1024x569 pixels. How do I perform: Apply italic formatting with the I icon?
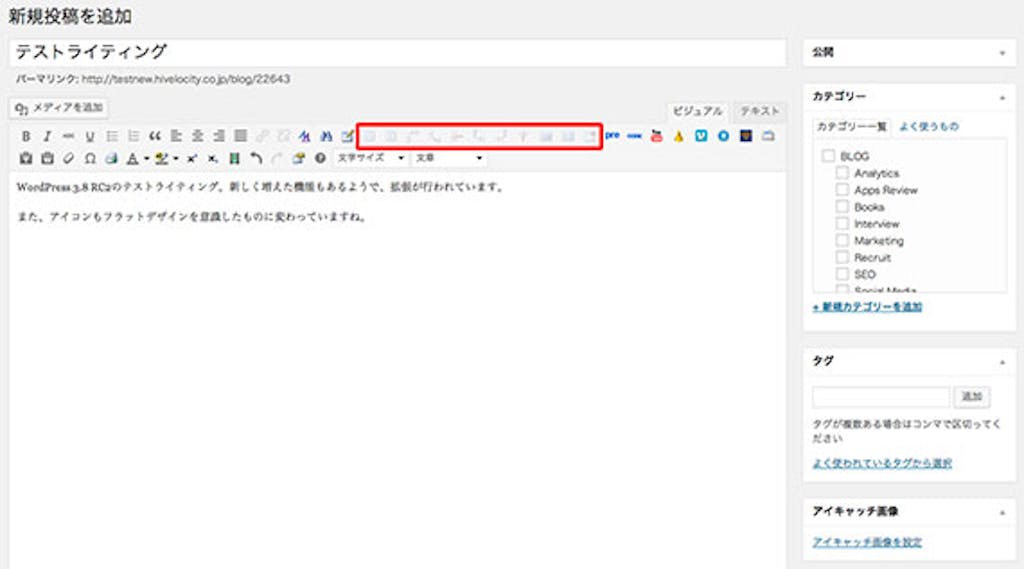(x=47, y=136)
